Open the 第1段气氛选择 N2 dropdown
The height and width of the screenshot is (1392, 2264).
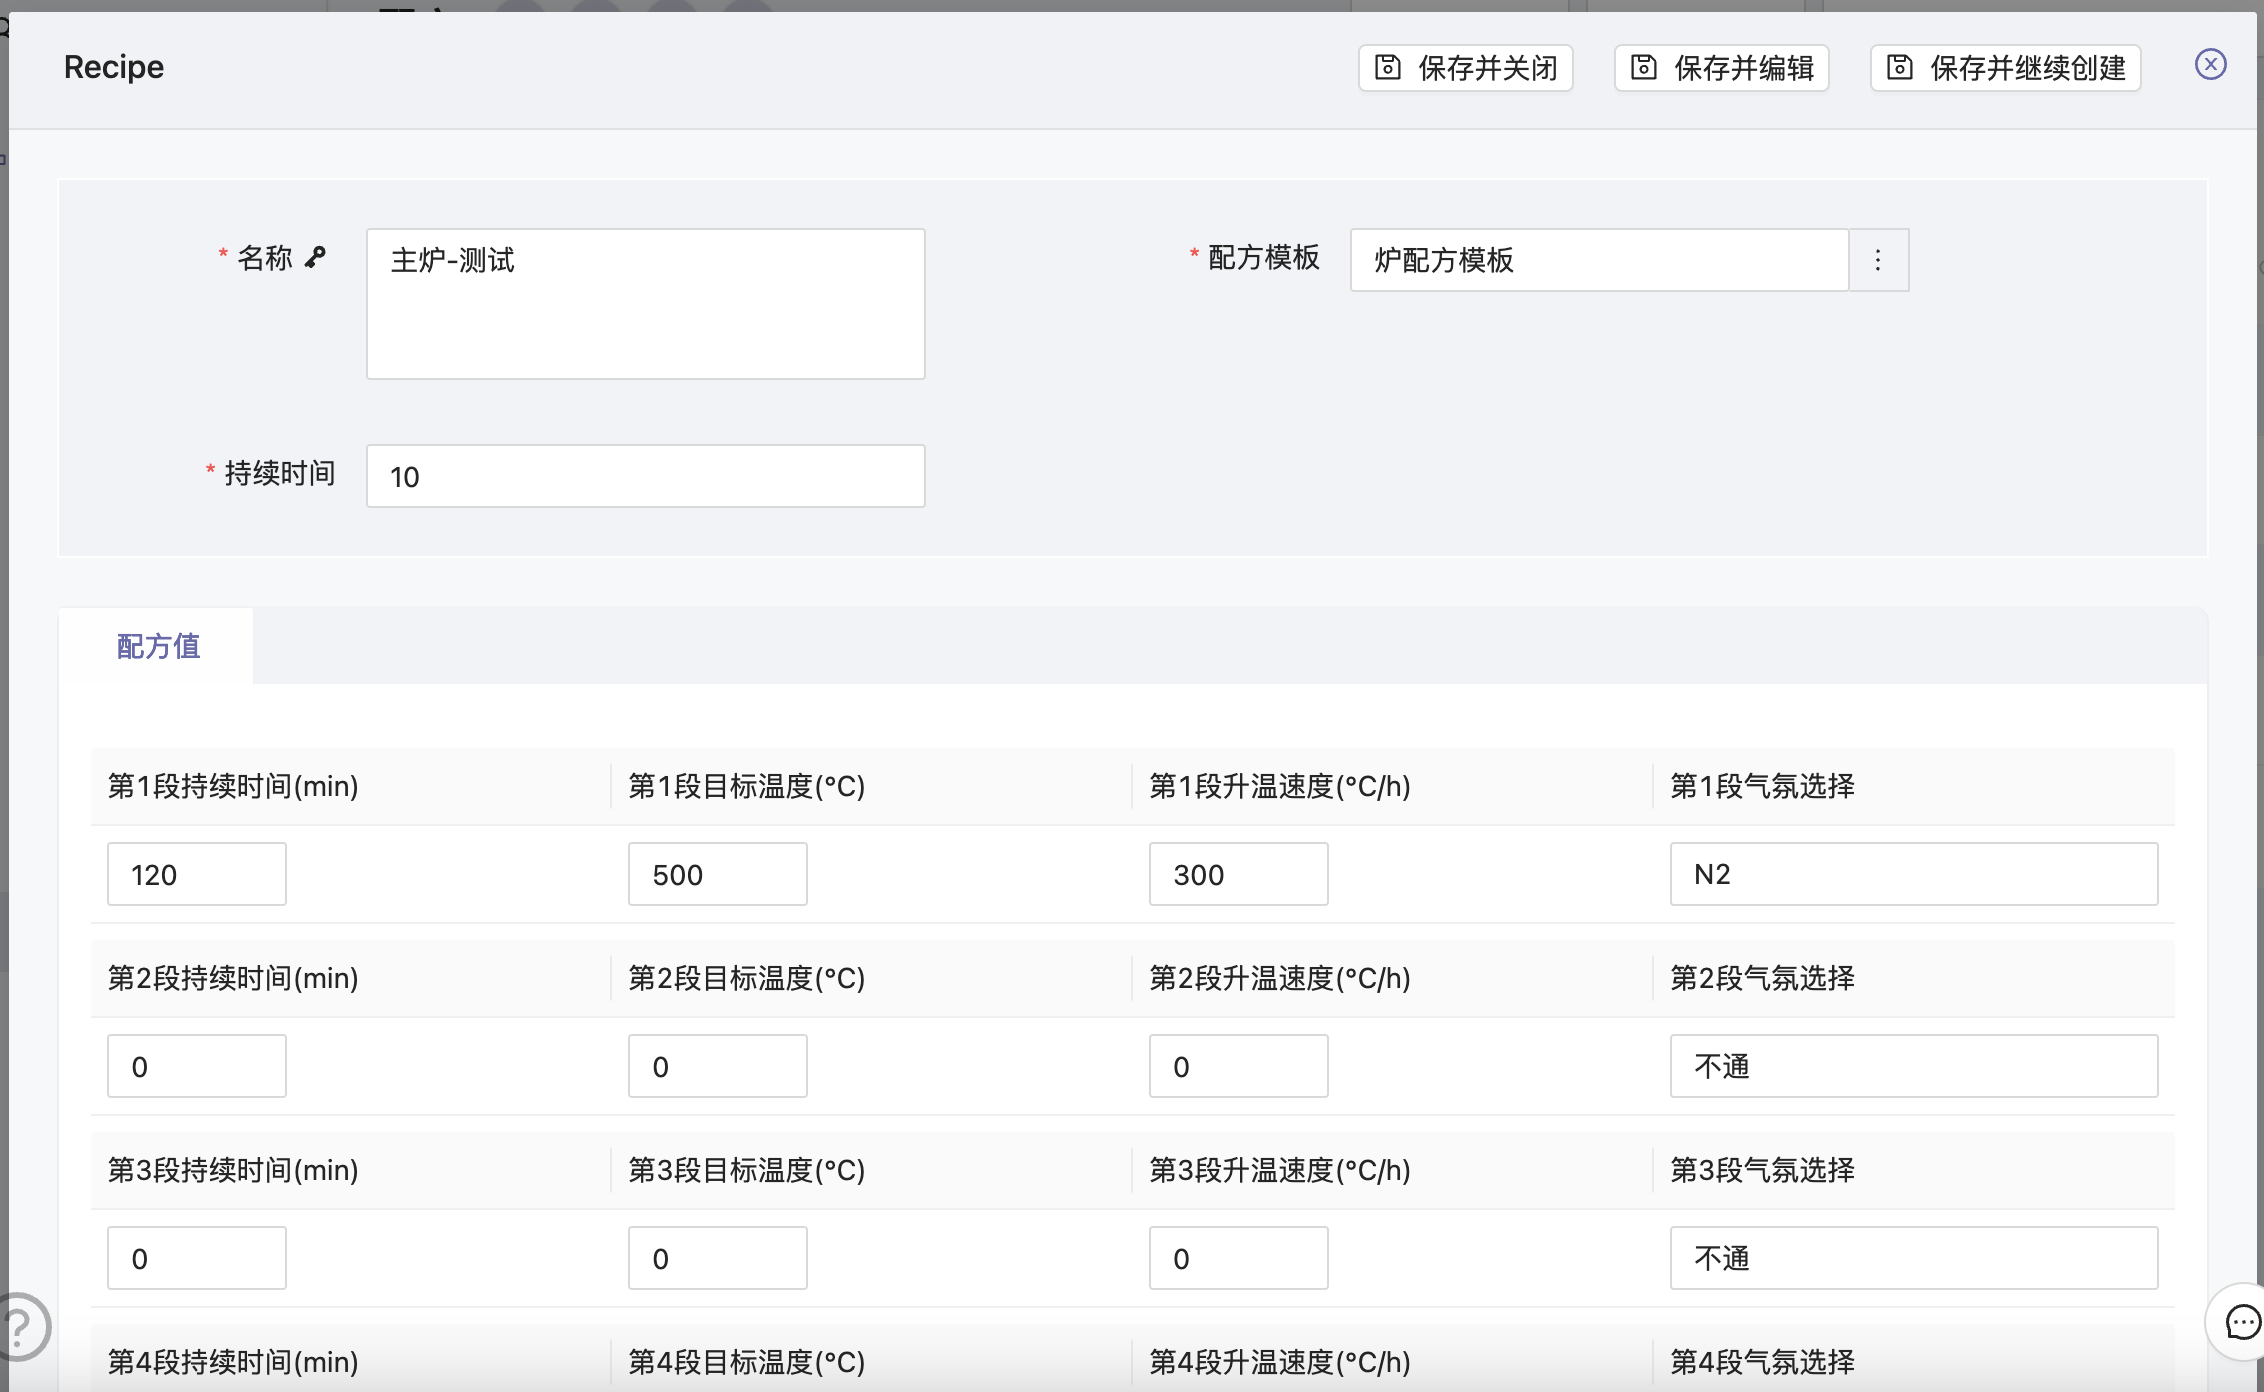1913,874
